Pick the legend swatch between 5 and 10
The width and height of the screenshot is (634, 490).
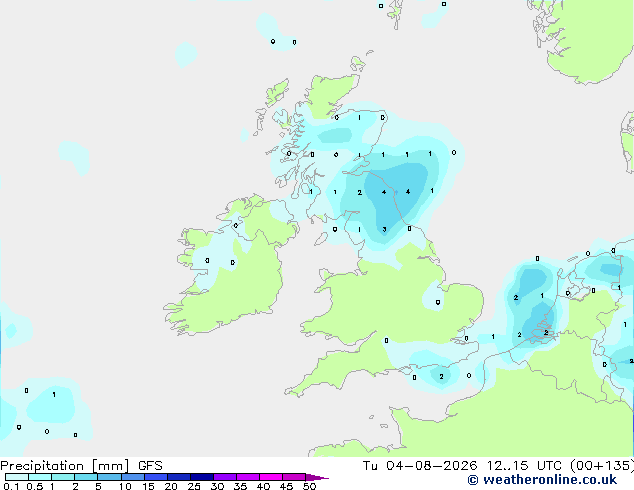point(109,477)
